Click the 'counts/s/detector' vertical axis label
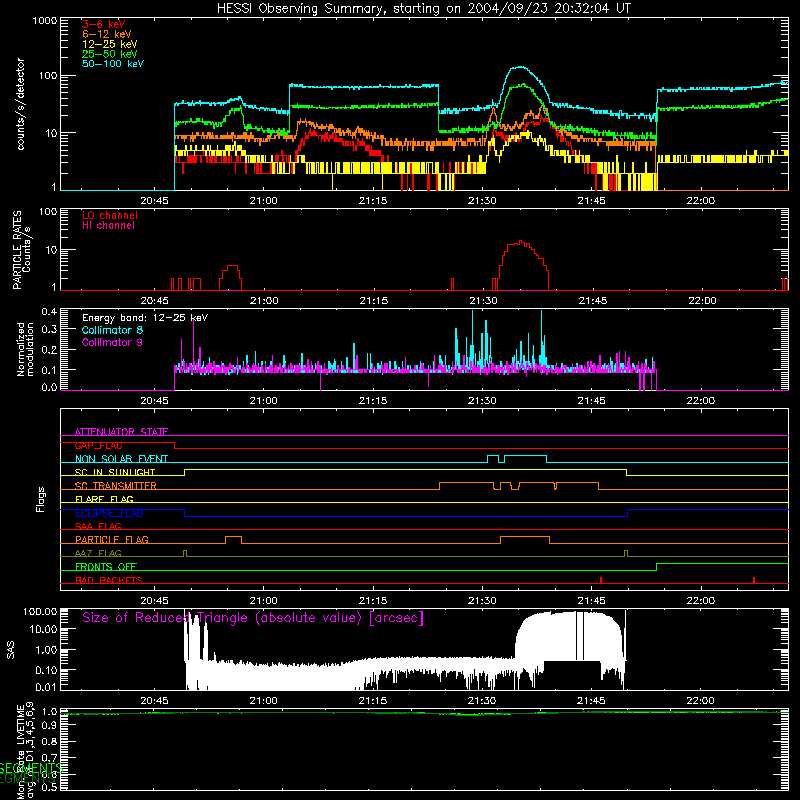 tap(20, 104)
